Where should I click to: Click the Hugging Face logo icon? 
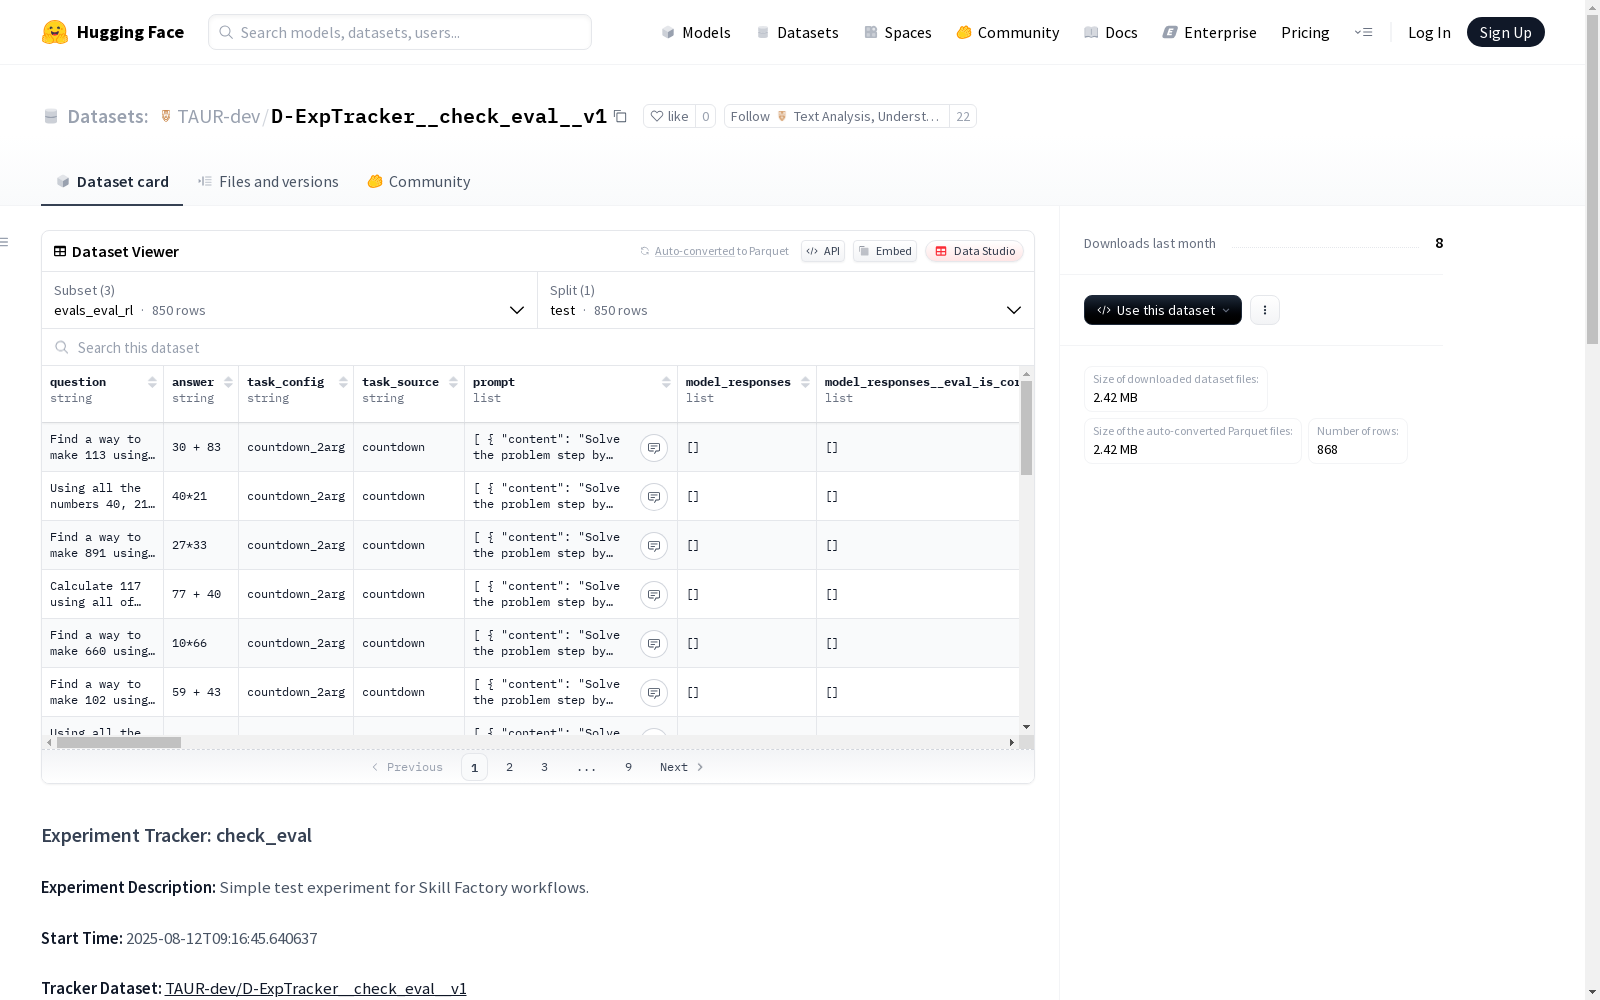[55, 32]
